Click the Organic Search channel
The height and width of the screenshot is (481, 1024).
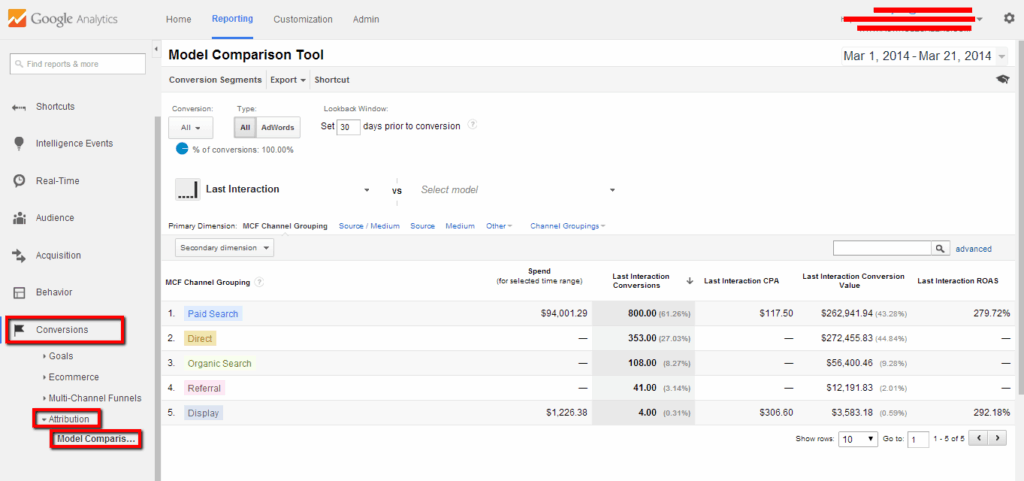(x=219, y=364)
